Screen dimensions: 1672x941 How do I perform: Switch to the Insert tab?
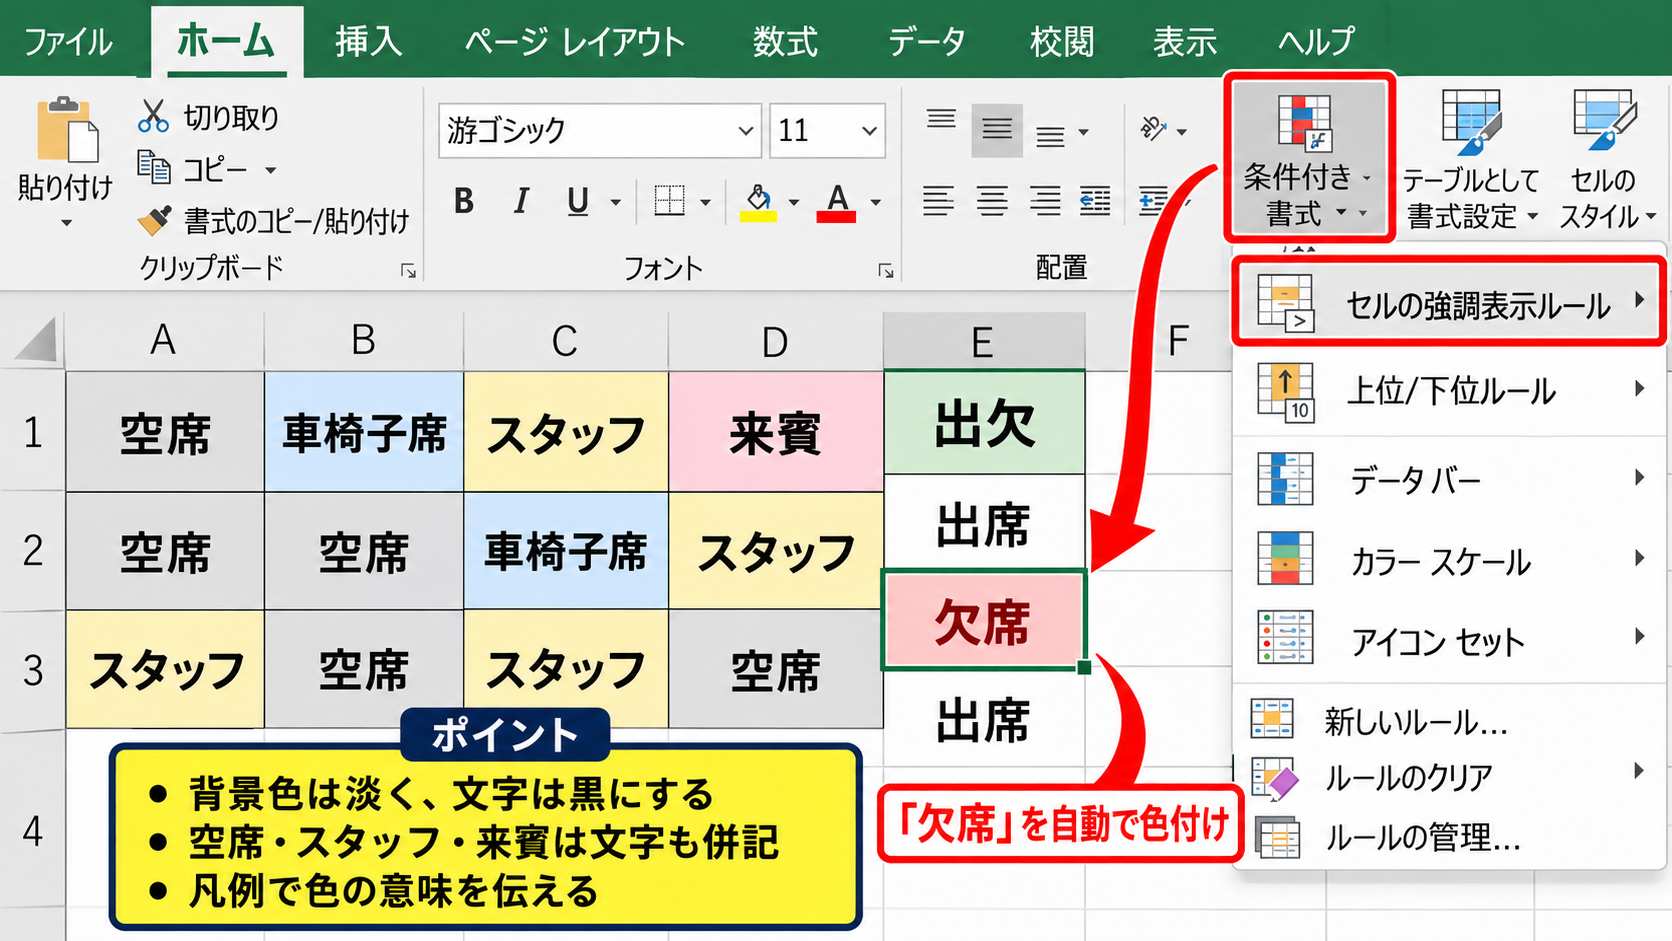click(x=368, y=42)
